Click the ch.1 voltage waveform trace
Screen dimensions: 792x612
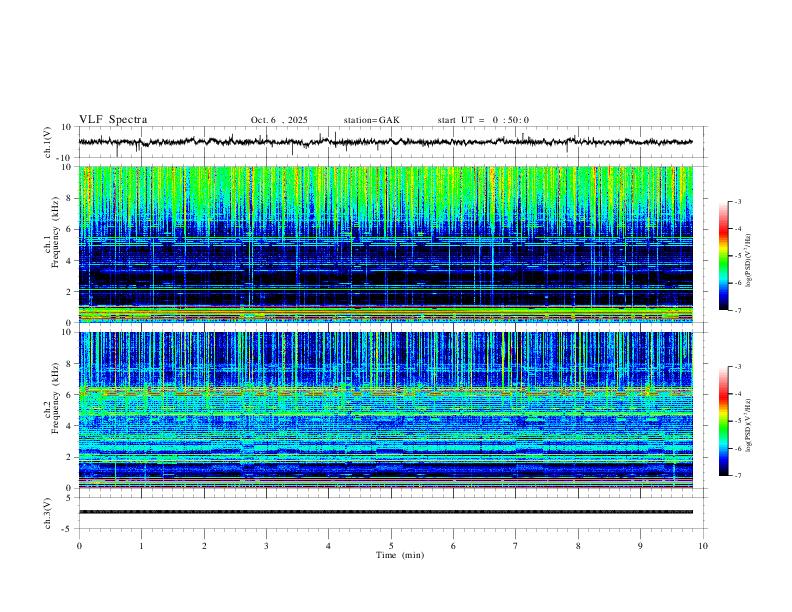coord(385,142)
